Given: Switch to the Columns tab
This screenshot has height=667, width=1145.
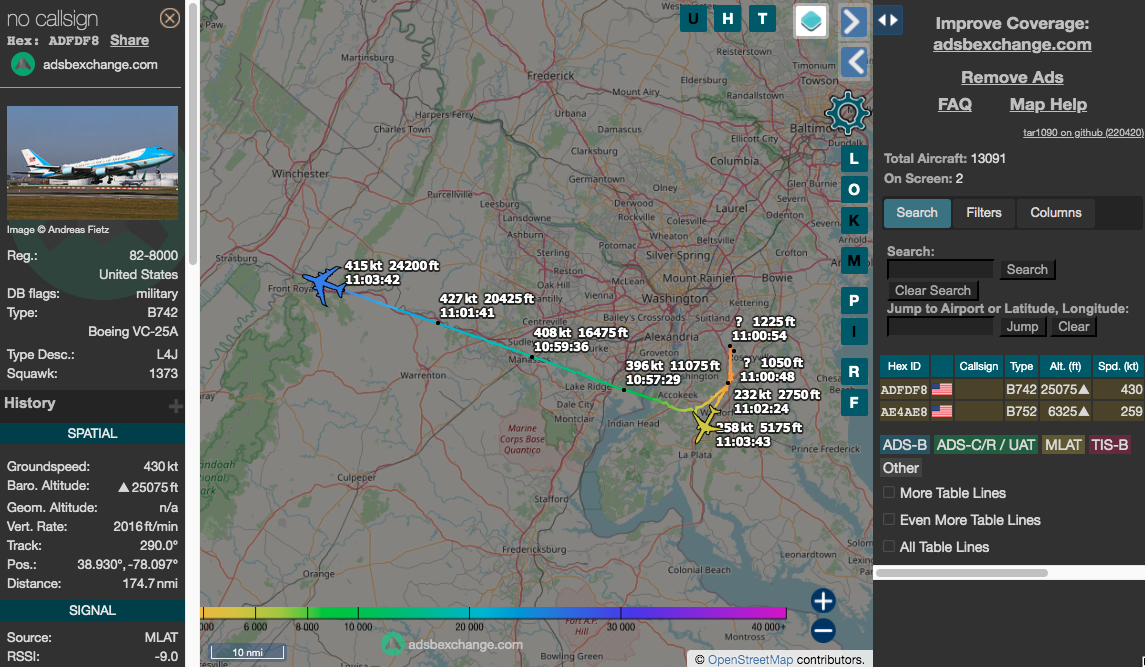Looking at the screenshot, I should [1055, 213].
